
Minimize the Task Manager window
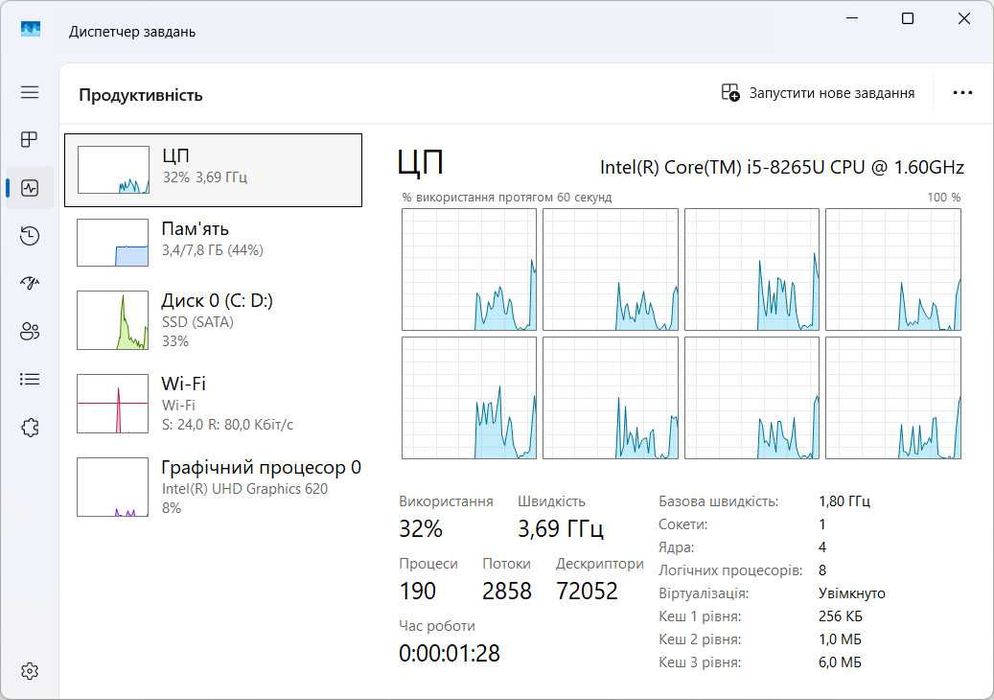852,18
